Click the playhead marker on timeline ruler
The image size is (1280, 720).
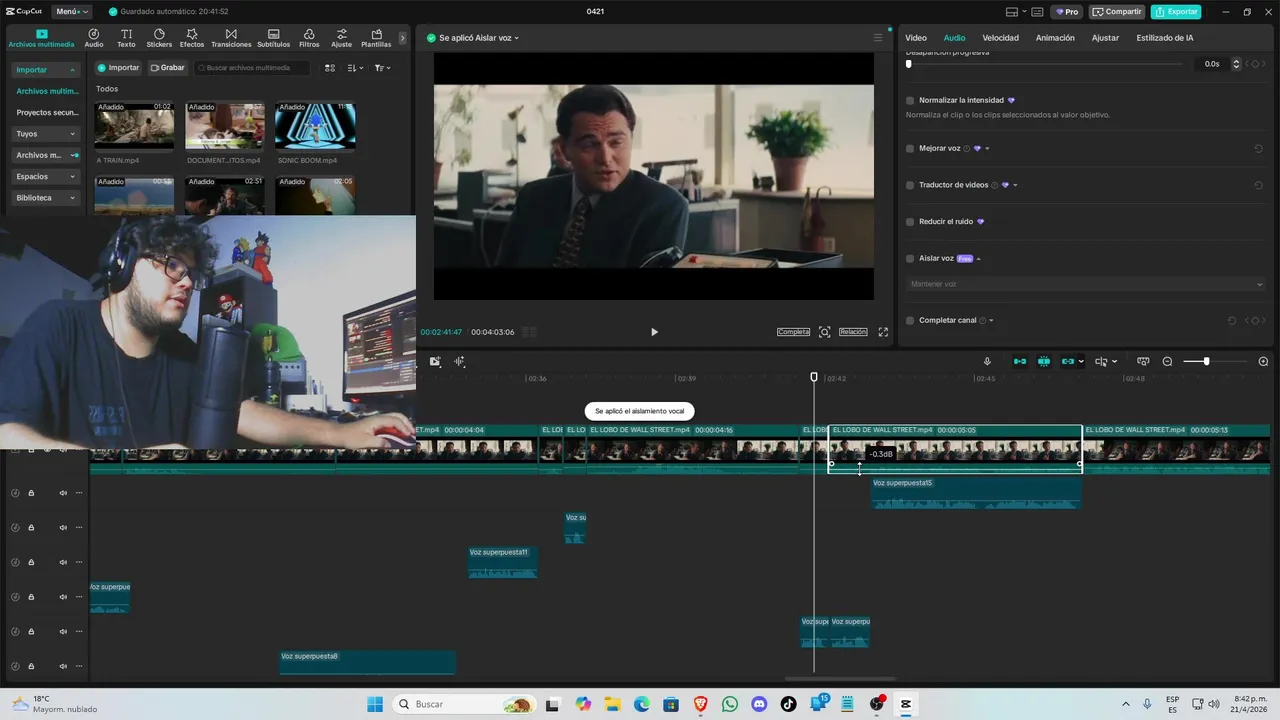coord(814,377)
